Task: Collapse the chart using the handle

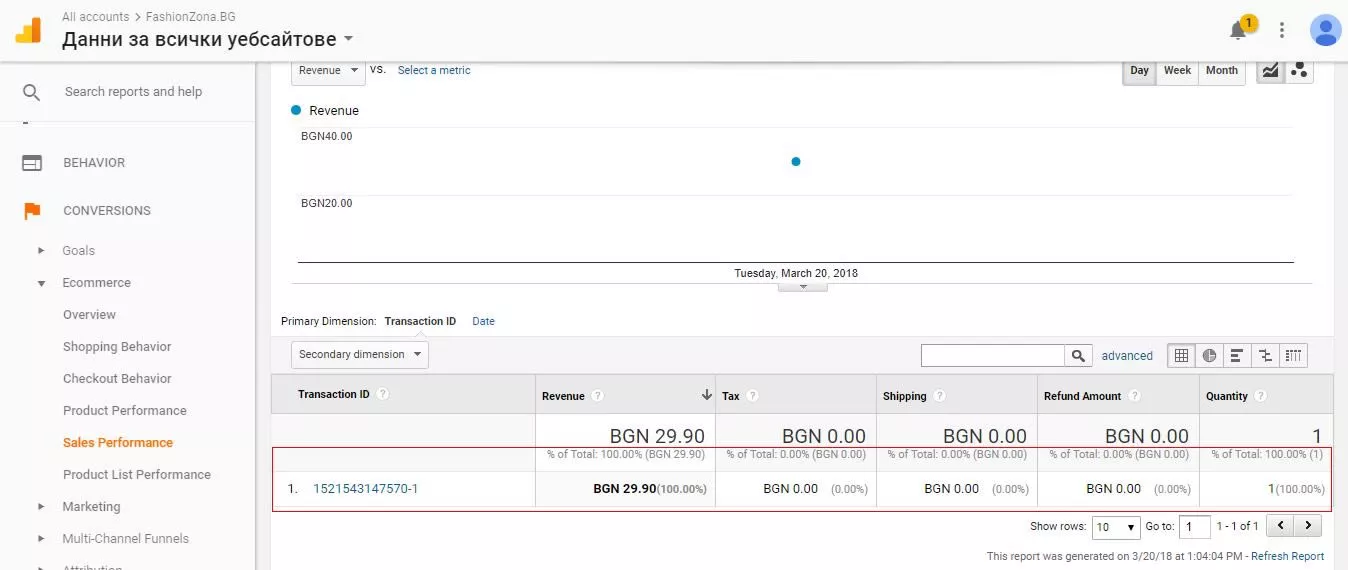Action: click(803, 287)
